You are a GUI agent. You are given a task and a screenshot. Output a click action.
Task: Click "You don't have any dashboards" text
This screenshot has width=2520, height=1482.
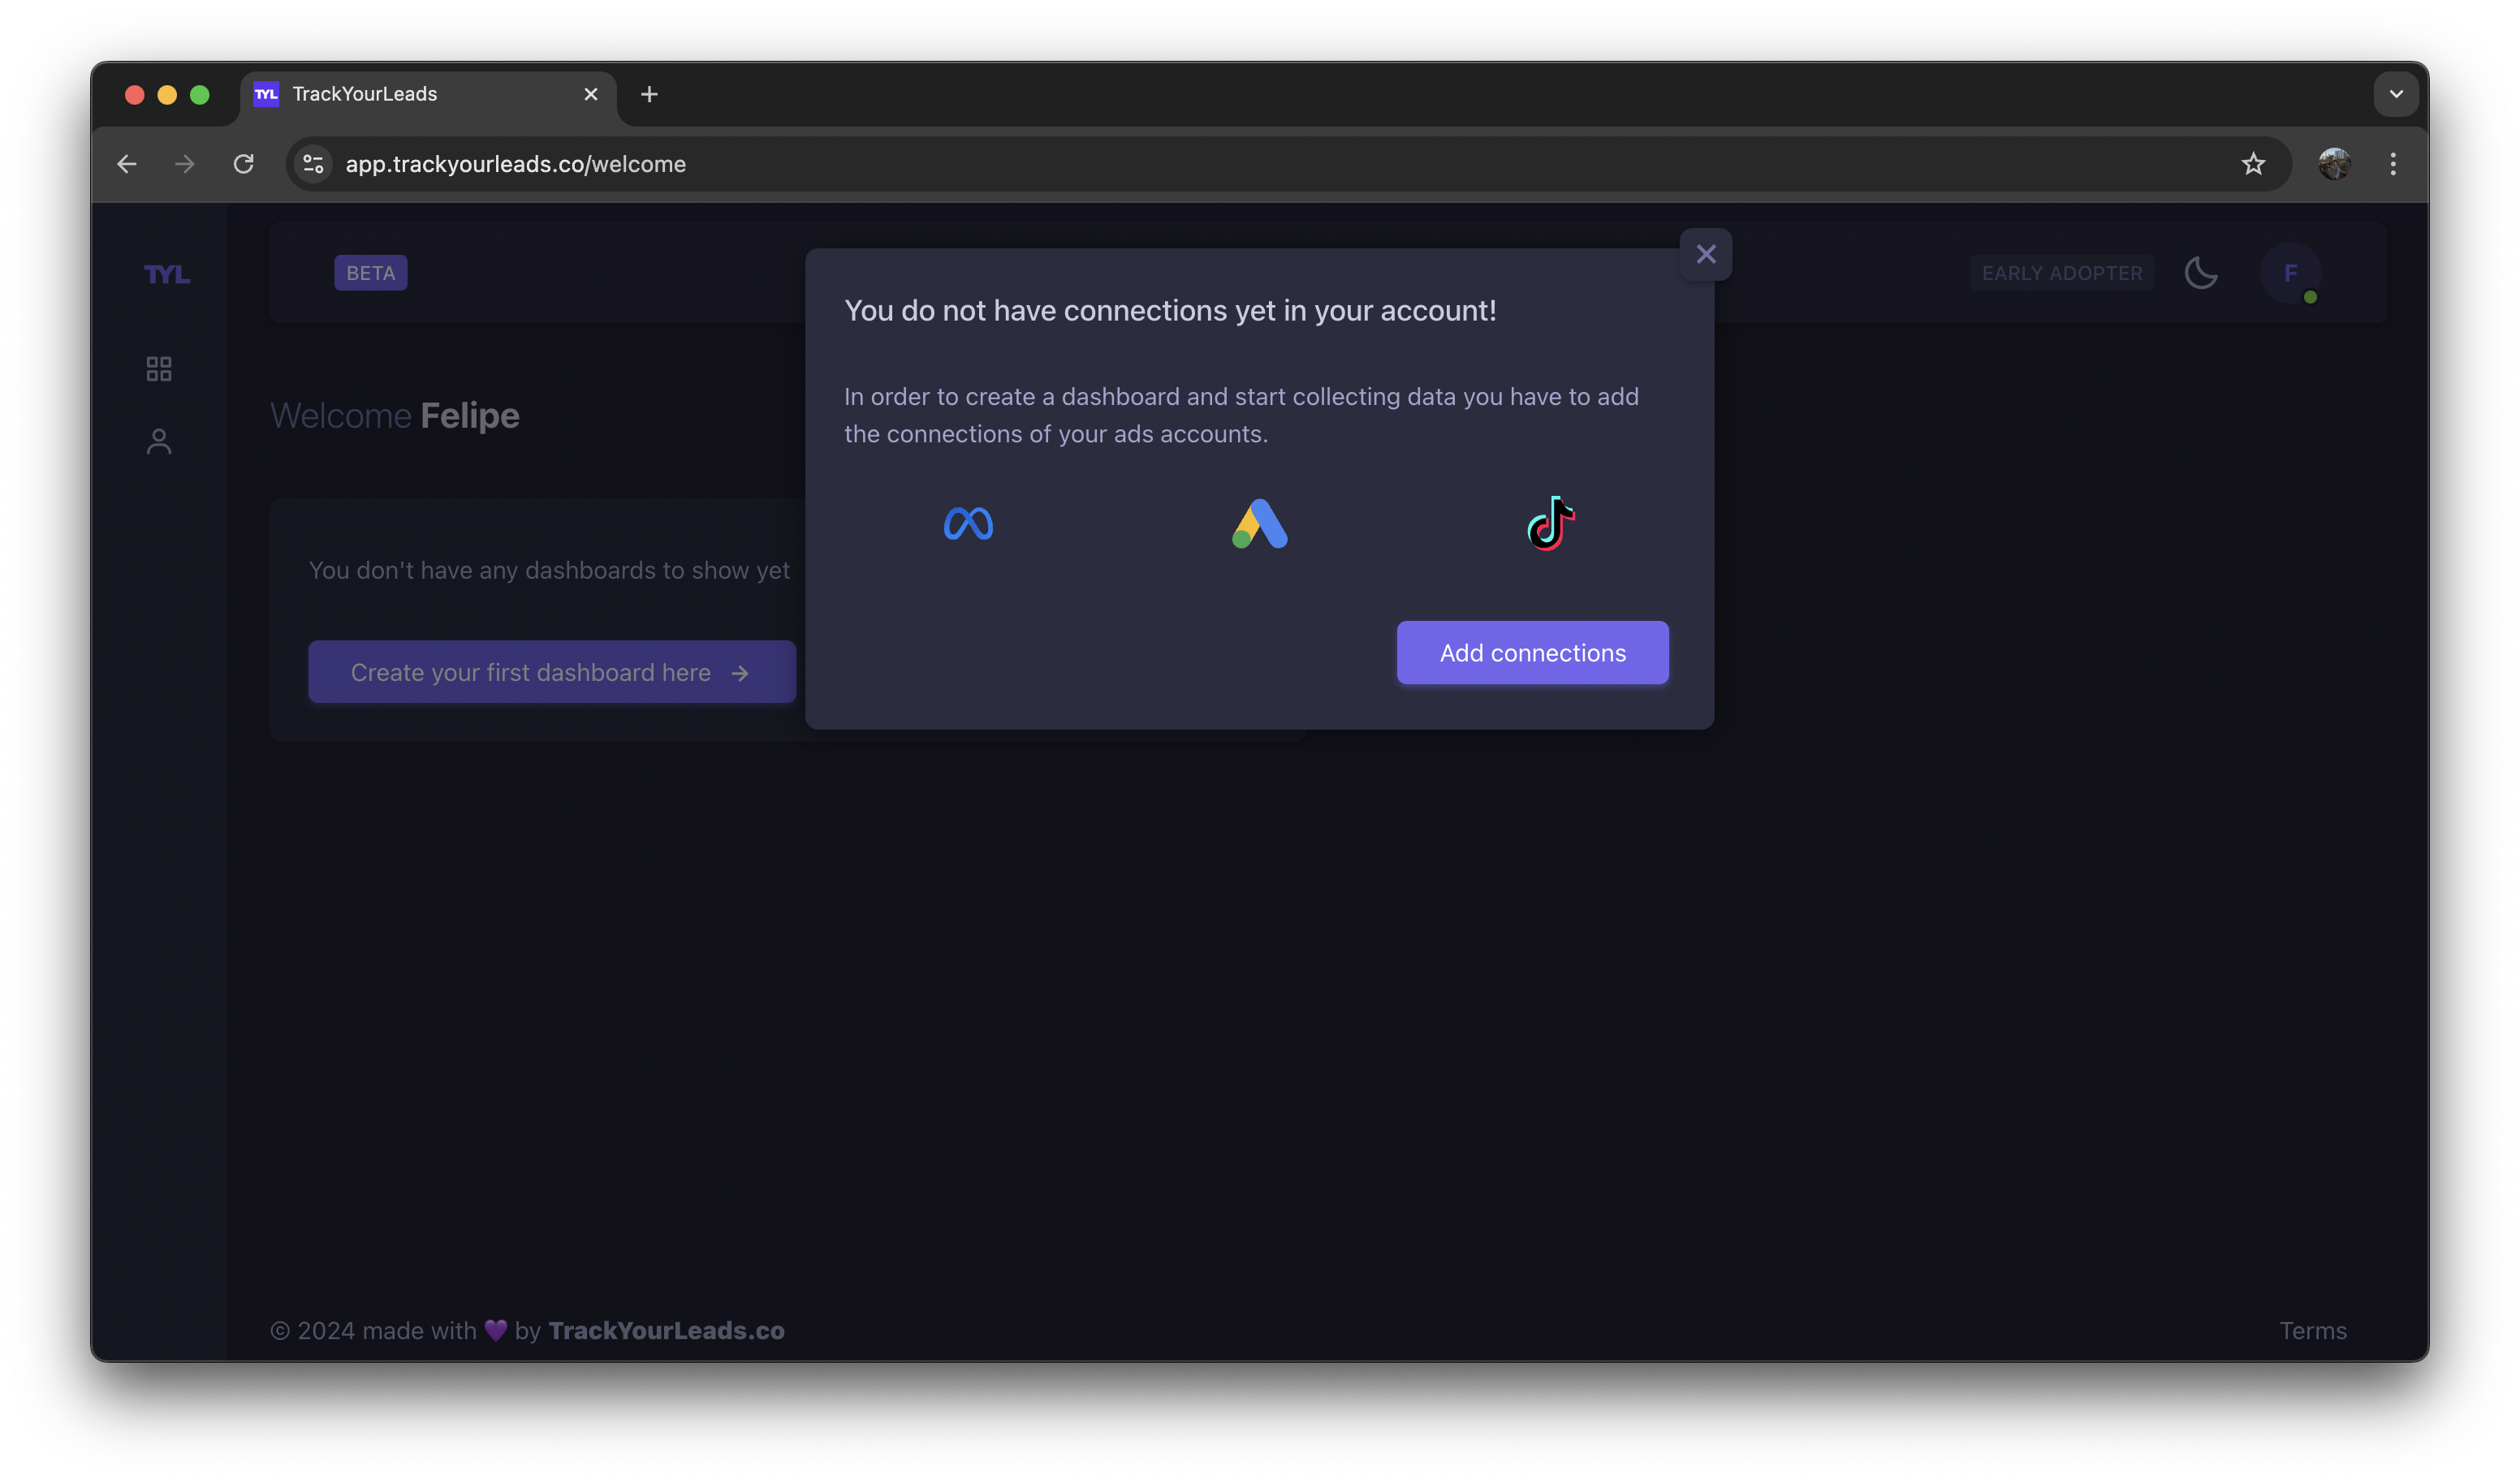click(x=549, y=570)
